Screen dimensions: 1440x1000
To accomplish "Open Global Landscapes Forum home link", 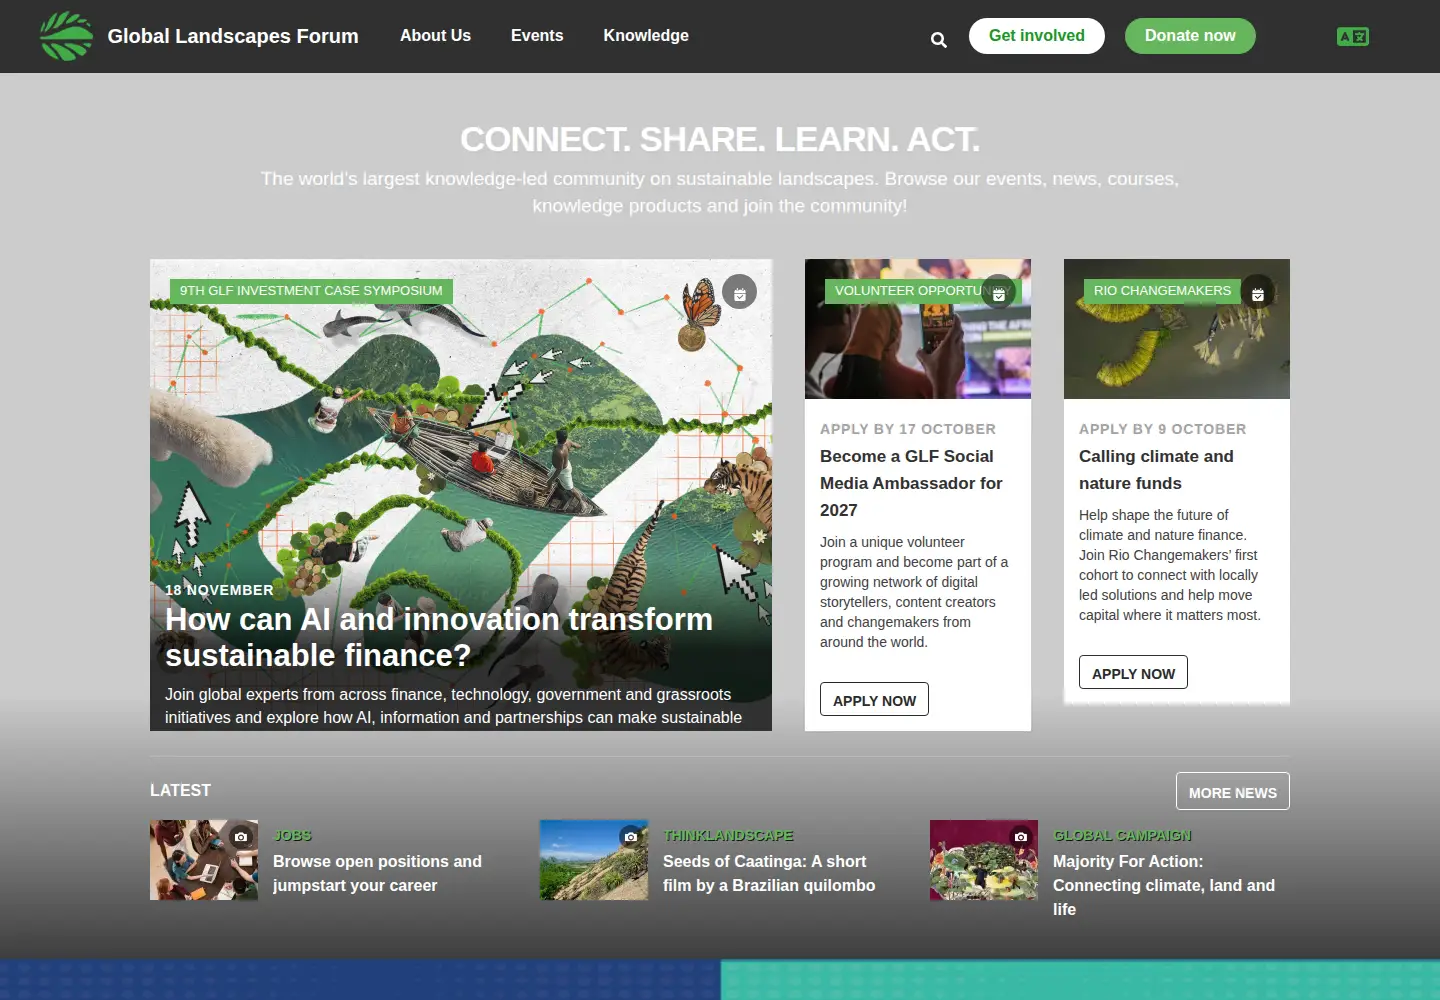I will 233,36.
